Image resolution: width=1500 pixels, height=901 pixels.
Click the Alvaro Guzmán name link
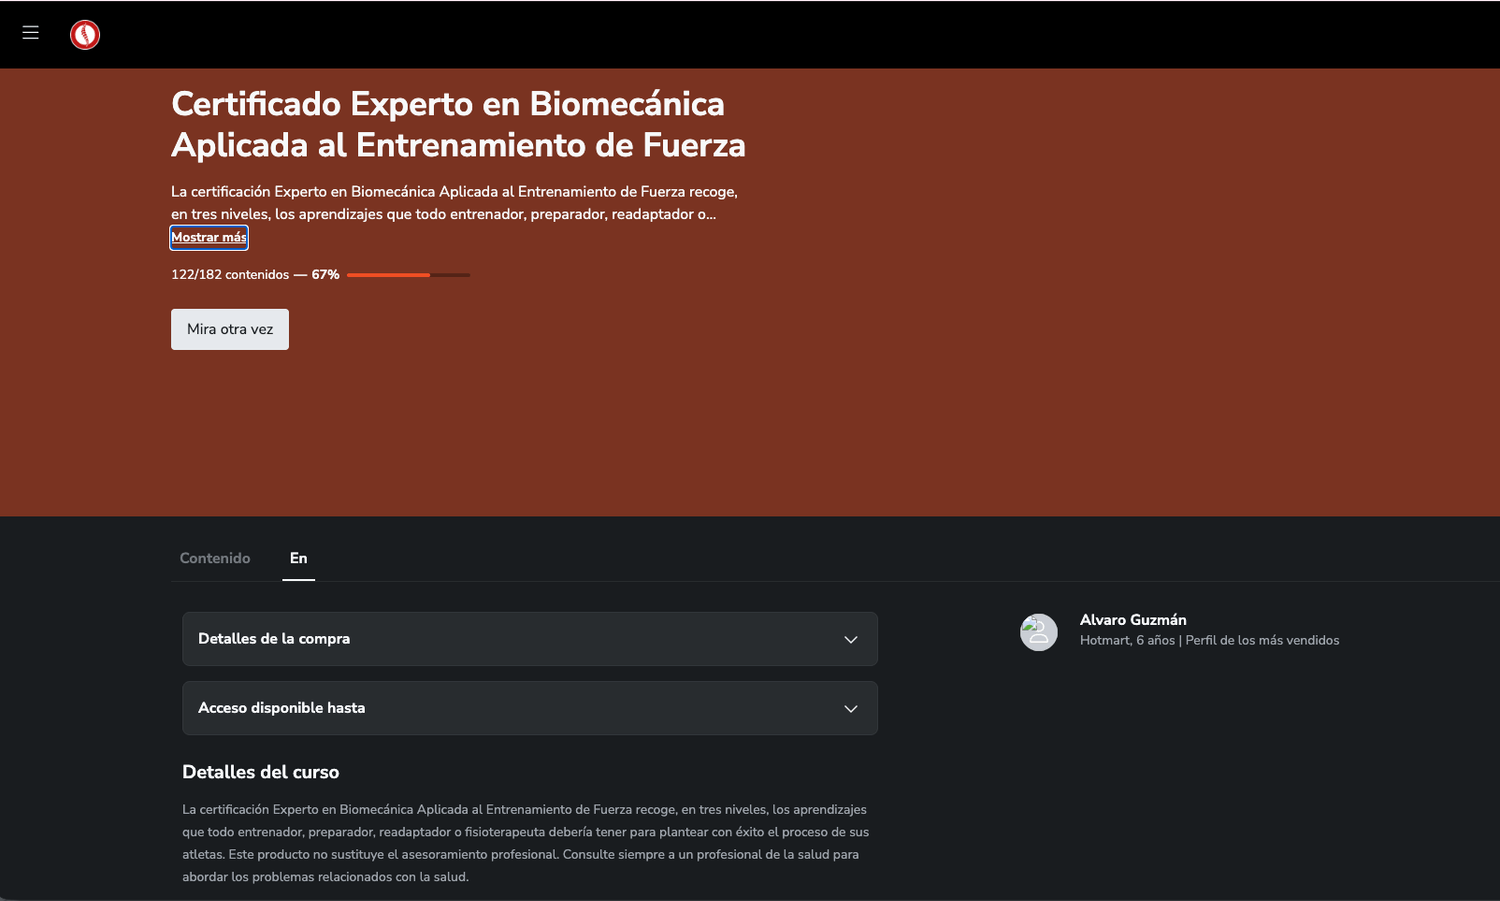click(x=1133, y=620)
